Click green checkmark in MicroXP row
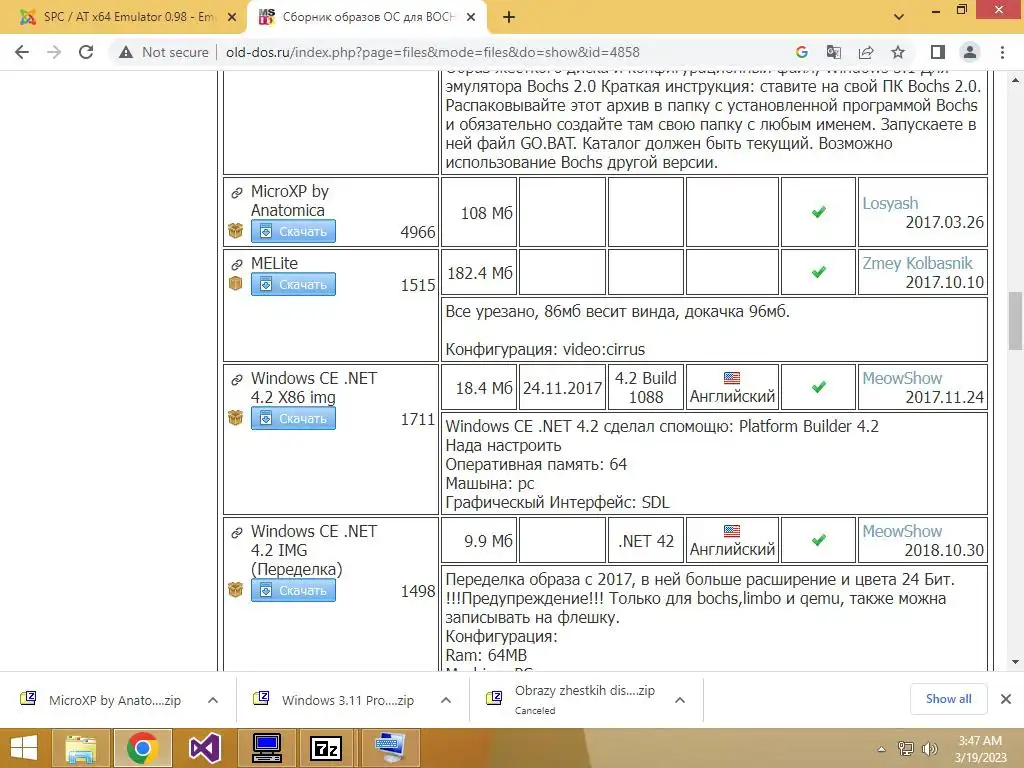 818,212
